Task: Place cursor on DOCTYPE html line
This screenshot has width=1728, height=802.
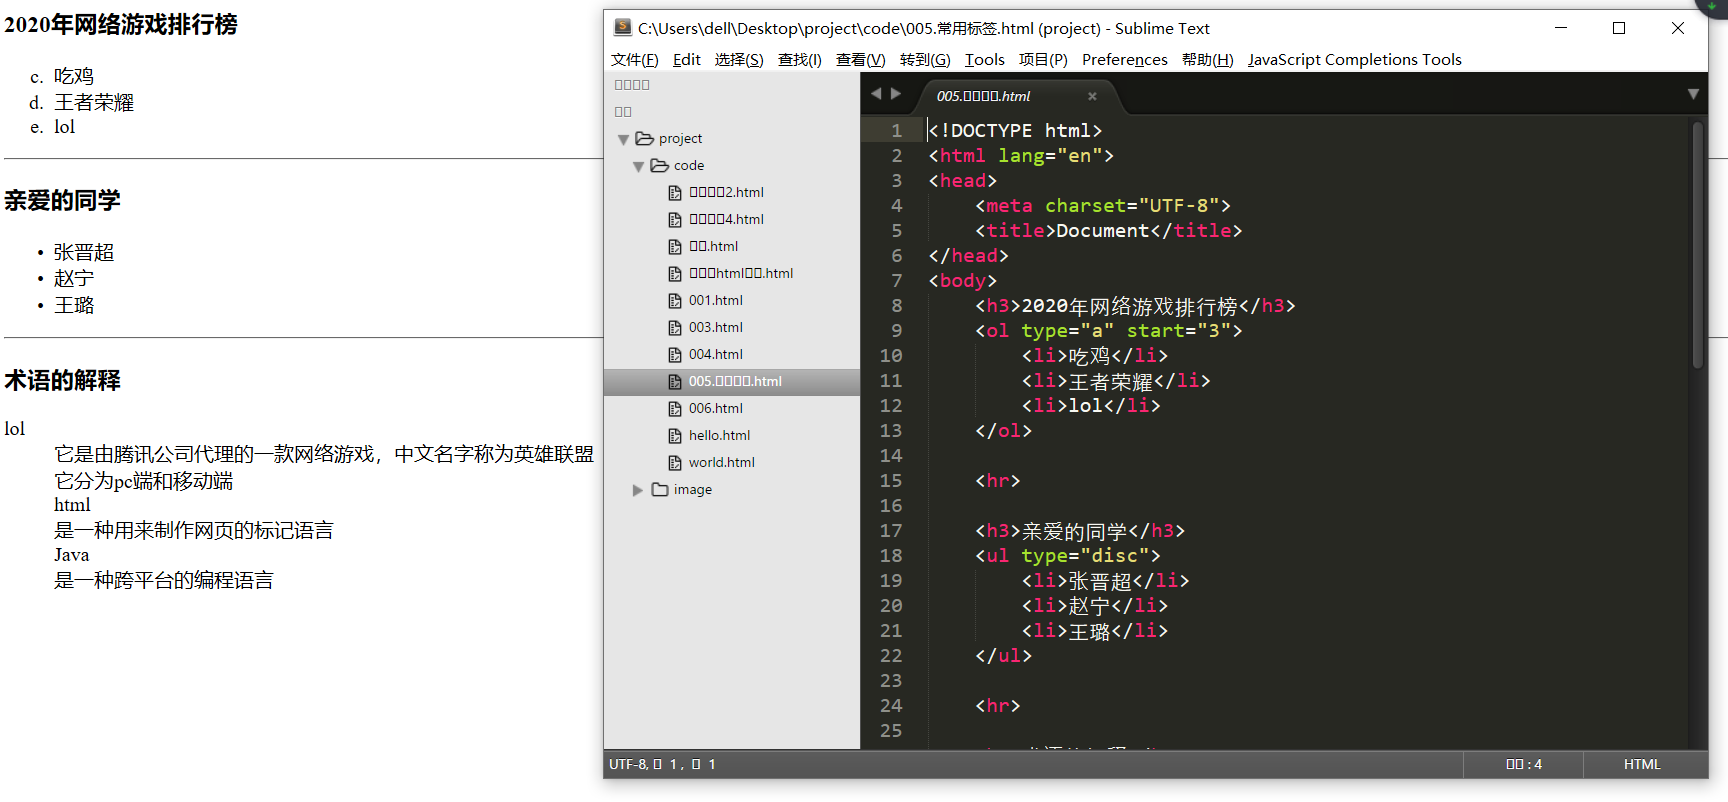Action: (1015, 131)
